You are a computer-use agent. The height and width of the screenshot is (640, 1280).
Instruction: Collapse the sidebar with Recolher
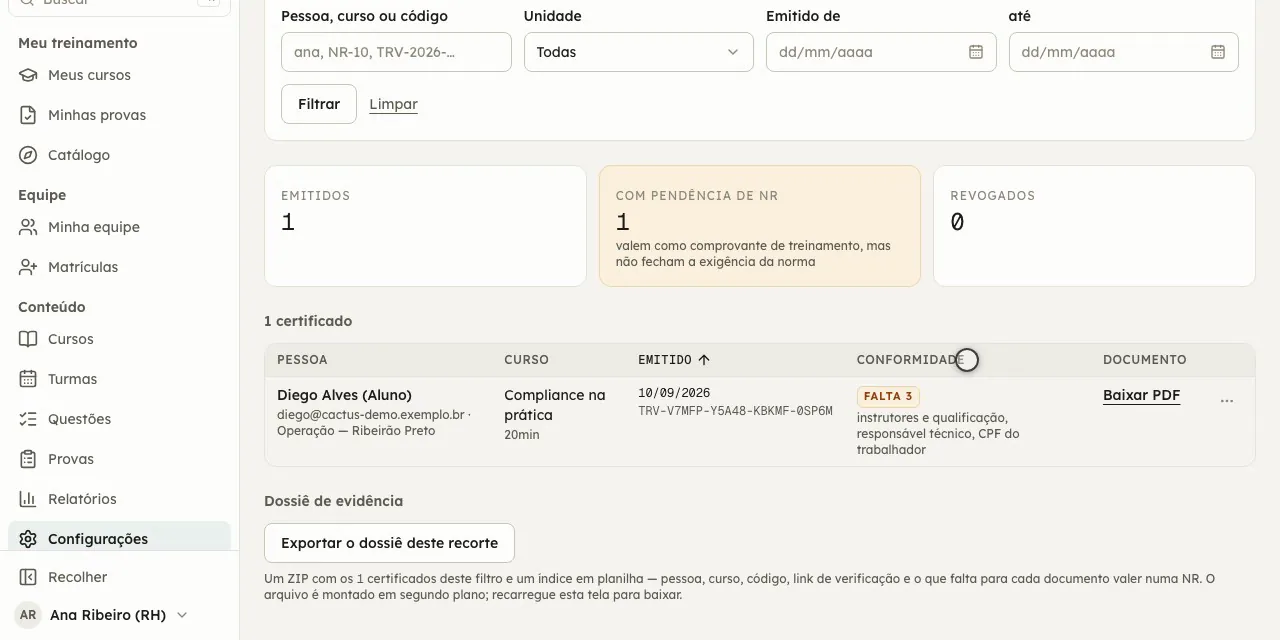click(119, 577)
